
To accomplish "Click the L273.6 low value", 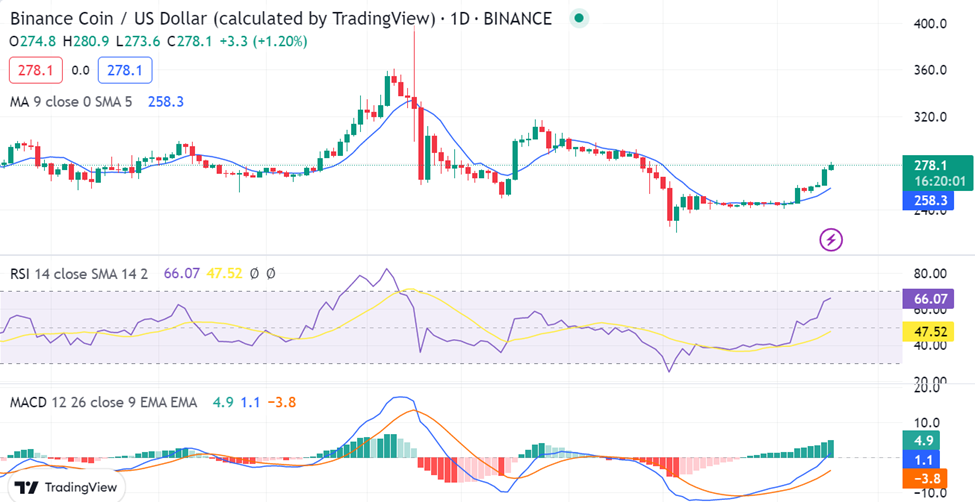I will [x=137, y=42].
